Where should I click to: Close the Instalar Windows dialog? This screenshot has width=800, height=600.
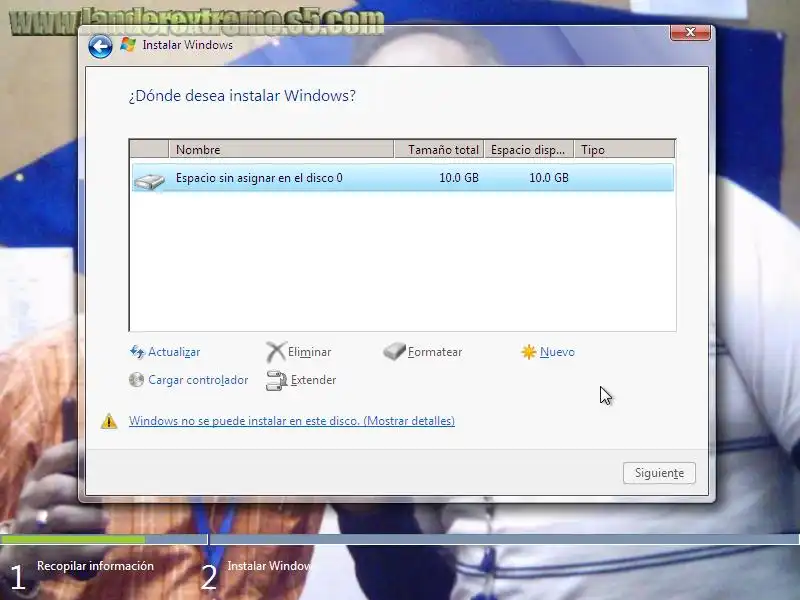point(690,32)
